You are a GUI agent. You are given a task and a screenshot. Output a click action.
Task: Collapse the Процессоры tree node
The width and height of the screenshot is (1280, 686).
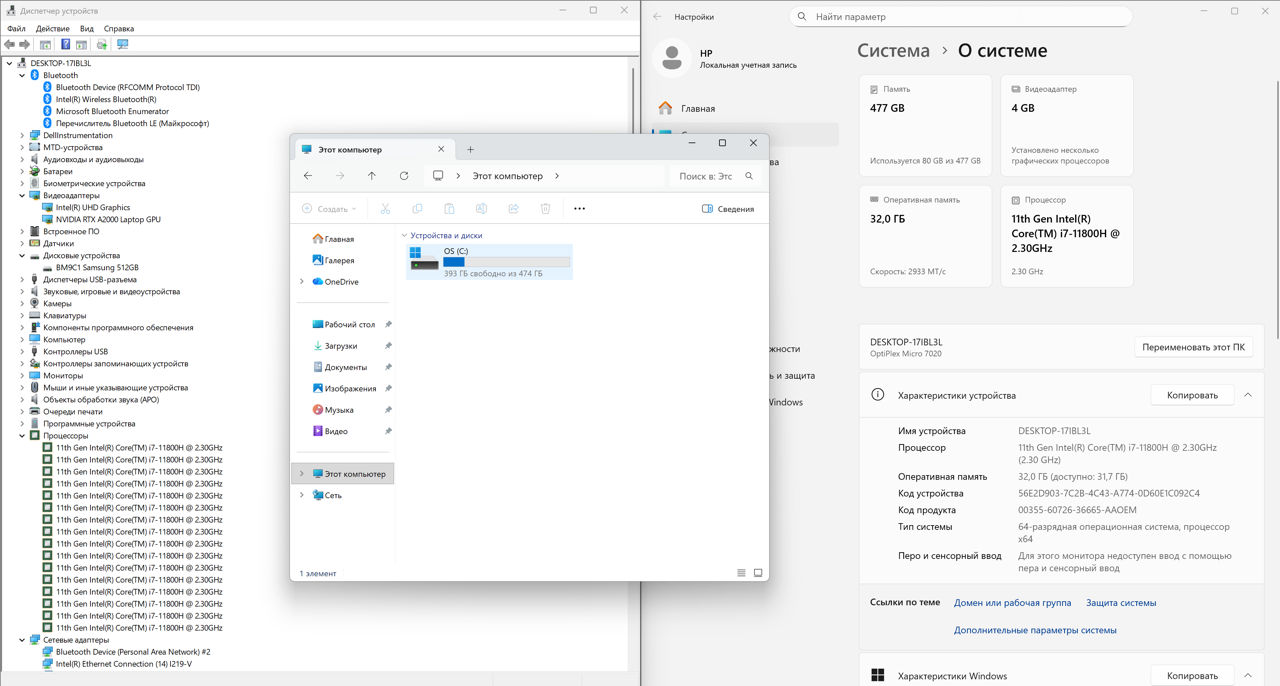[22, 436]
